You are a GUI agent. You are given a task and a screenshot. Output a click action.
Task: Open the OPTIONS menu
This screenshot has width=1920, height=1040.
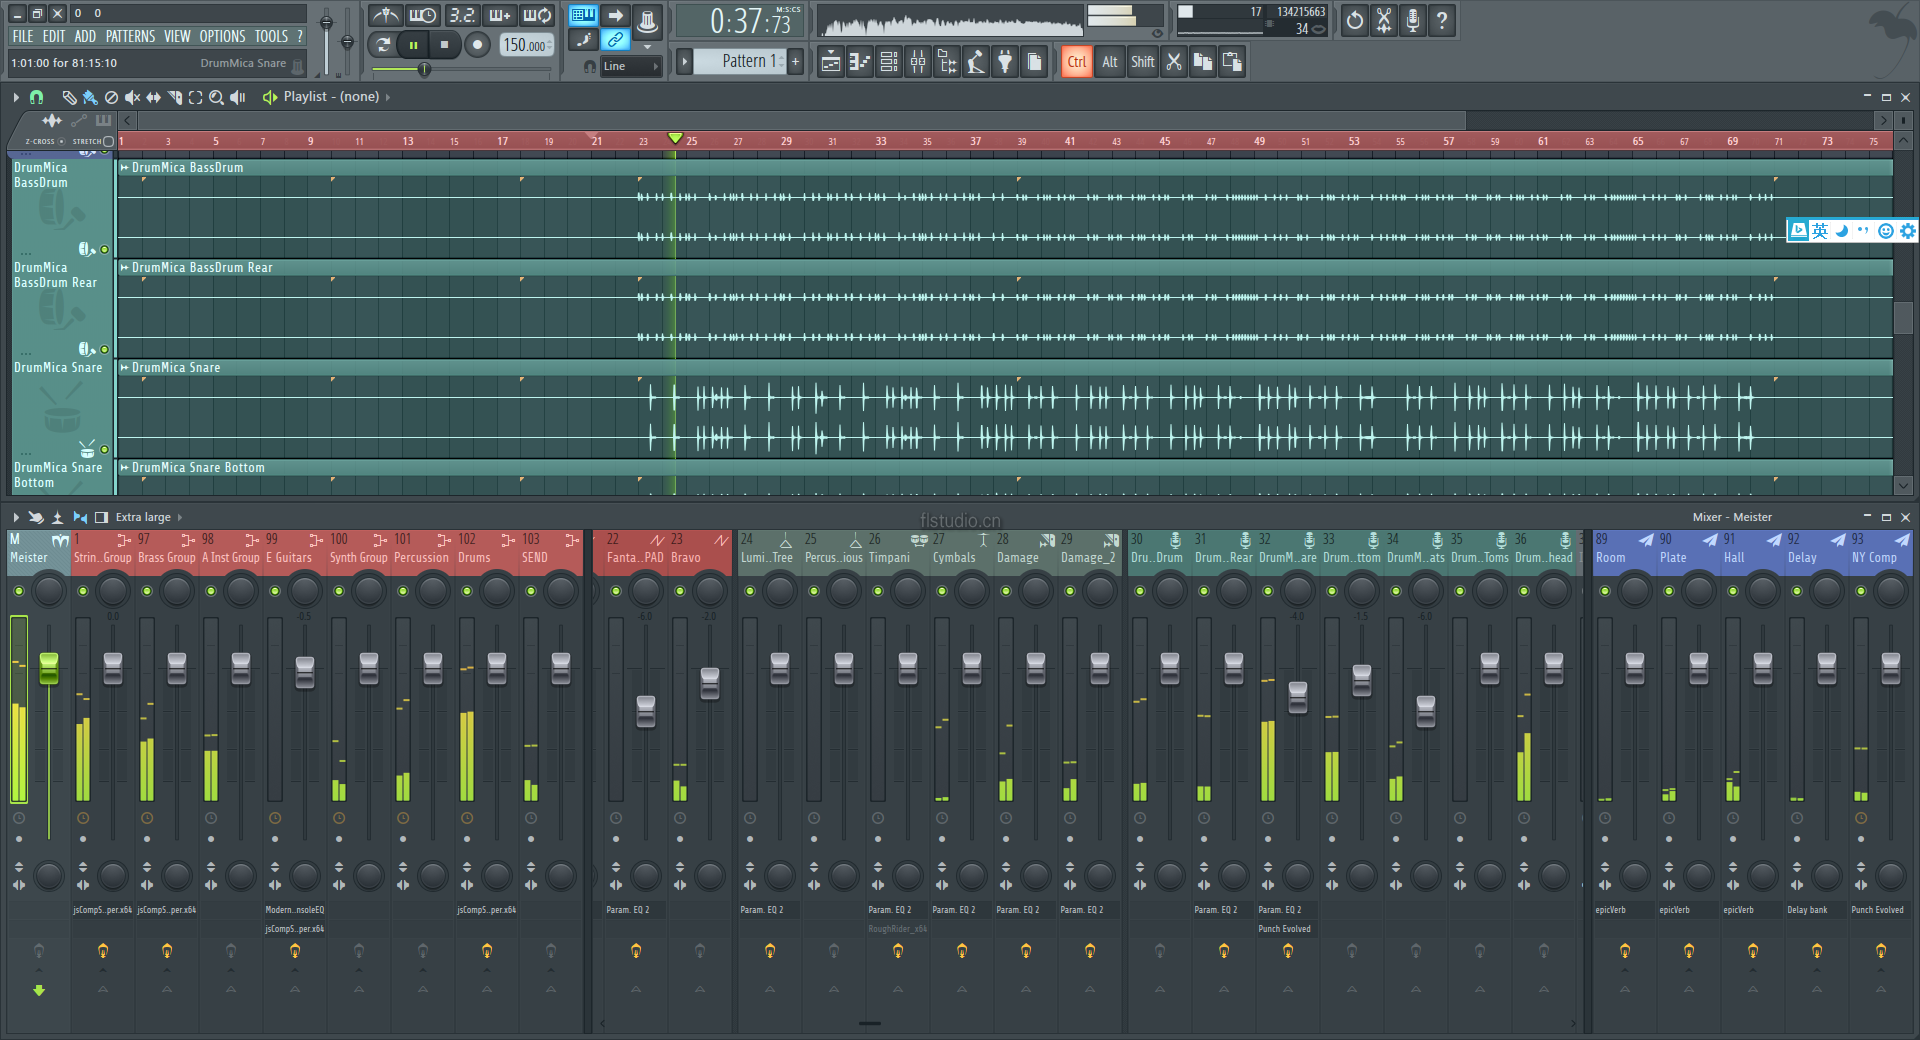tap(222, 36)
